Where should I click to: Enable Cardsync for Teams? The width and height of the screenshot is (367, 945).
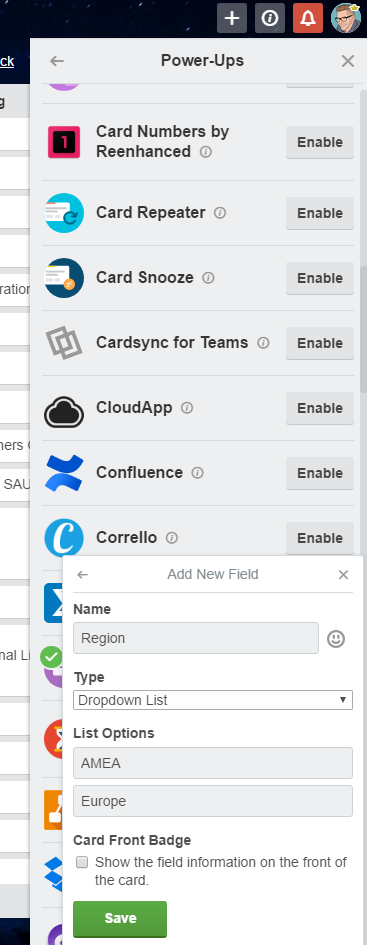pos(320,344)
